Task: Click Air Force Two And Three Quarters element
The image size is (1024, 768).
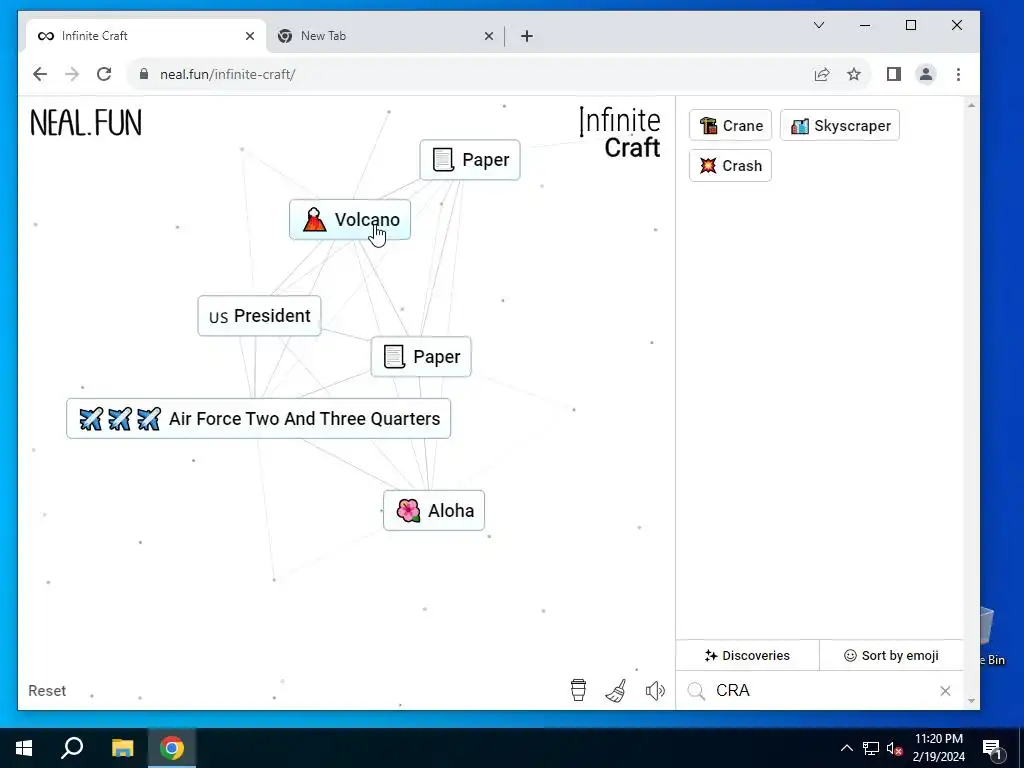Action: (259, 419)
